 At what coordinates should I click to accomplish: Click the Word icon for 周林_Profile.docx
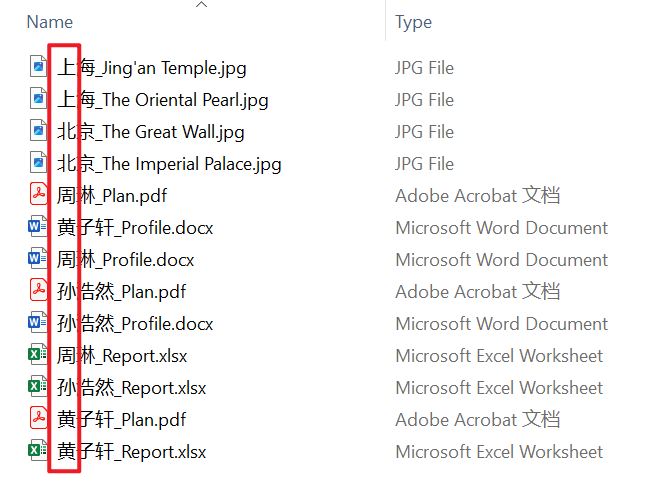[38, 260]
